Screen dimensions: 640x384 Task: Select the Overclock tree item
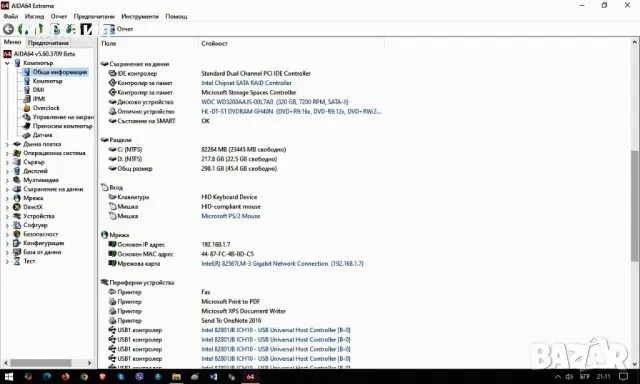pos(46,108)
